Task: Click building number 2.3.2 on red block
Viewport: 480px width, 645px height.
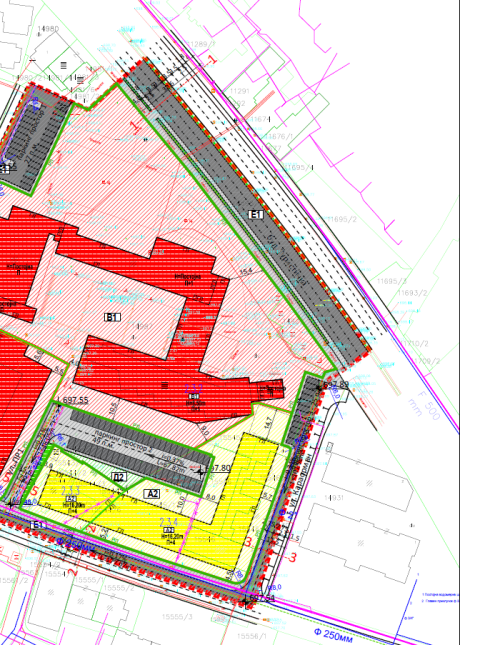Action: [194, 388]
